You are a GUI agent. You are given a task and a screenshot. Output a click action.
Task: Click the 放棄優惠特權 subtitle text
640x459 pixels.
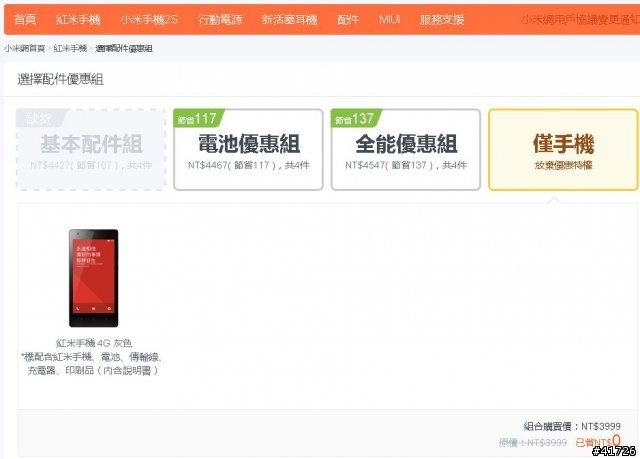563,165
